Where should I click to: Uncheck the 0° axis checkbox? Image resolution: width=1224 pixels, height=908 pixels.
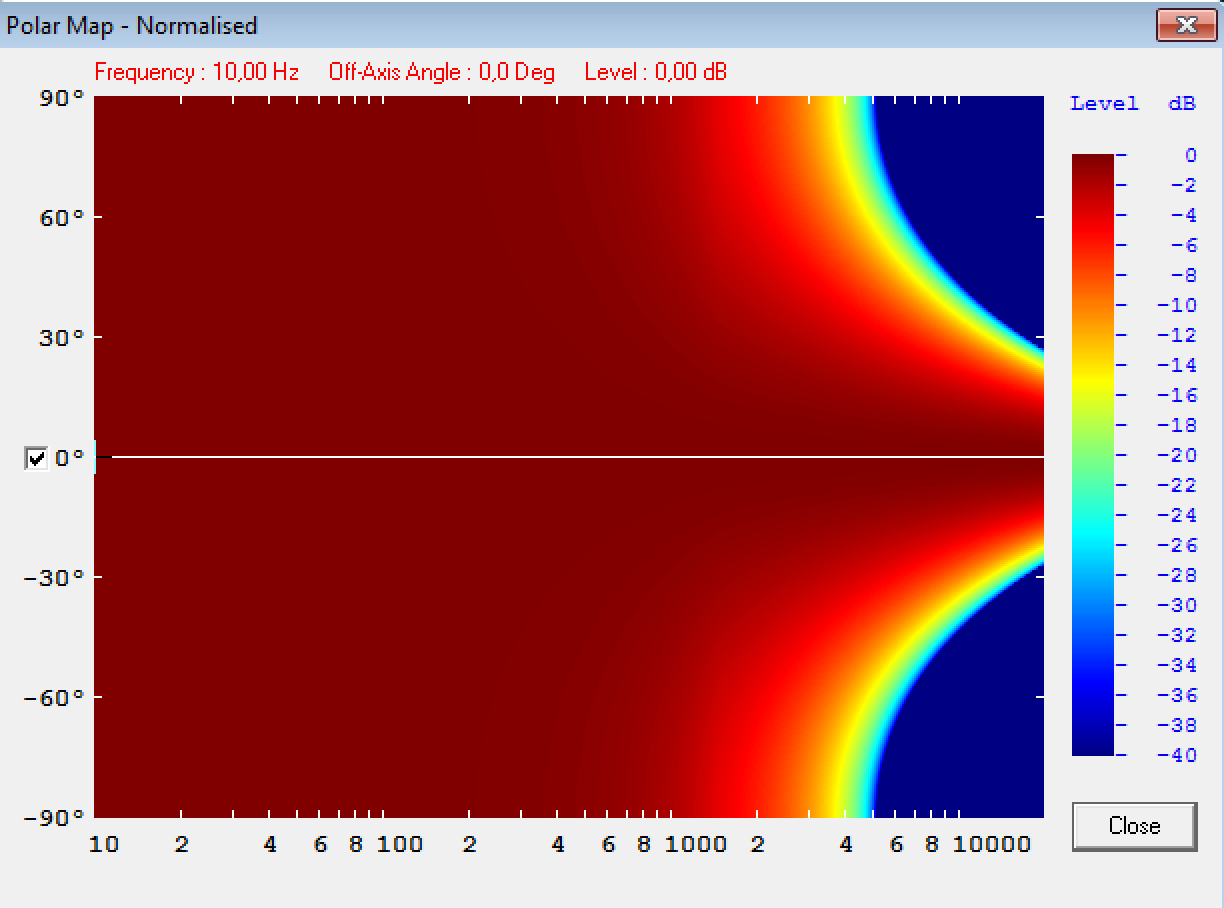point(37,458)
